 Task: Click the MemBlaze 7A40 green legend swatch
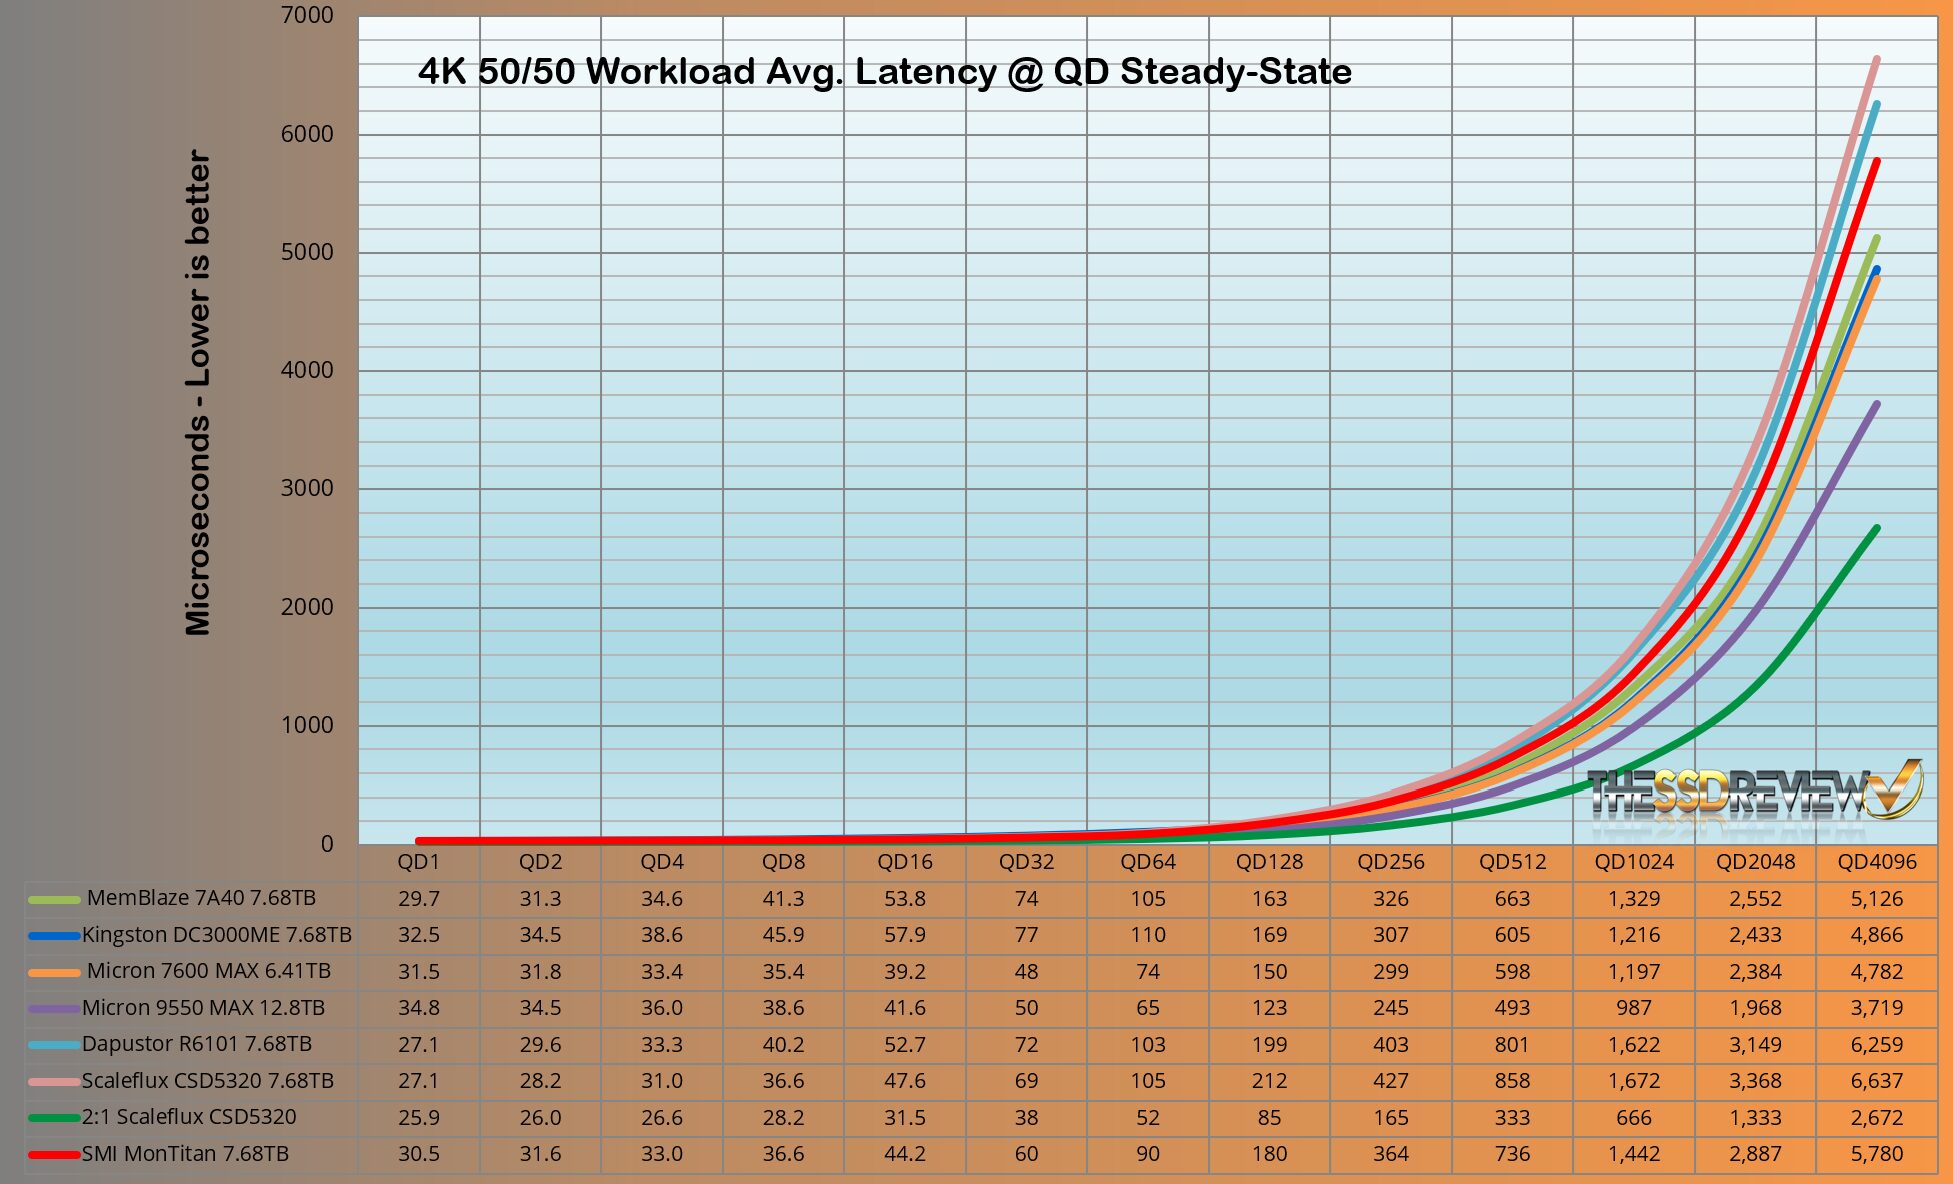pos(54,899)
